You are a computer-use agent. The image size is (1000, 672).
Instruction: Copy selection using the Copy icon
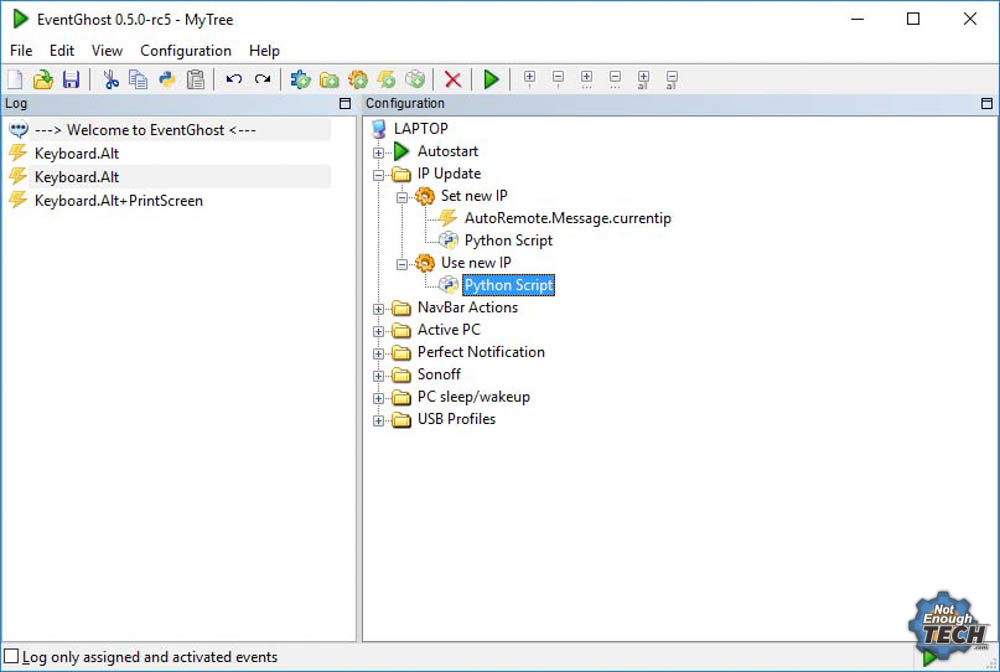tap(138, 80)
